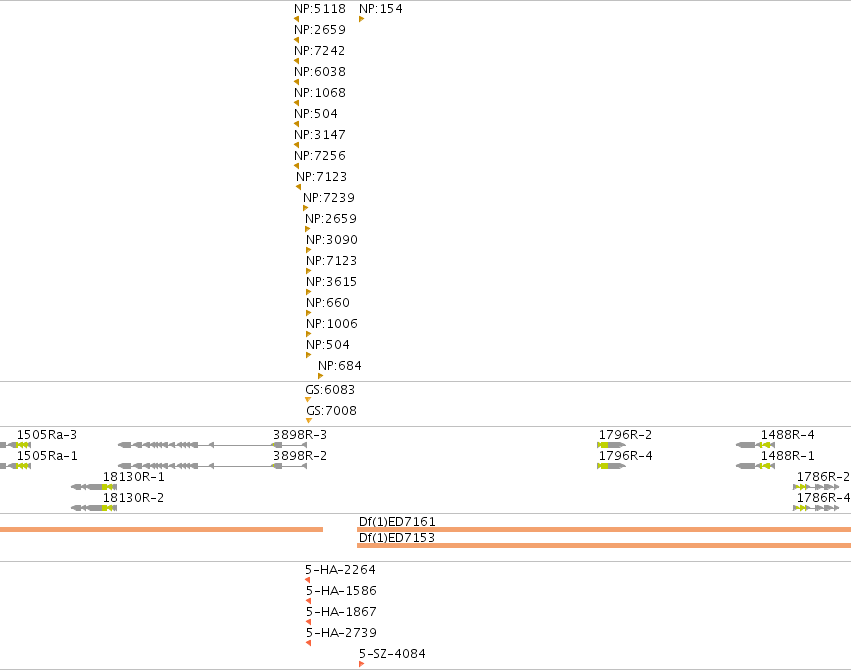Click the NP:504 label with right-pointing arrow
The height and width of the screenshot is (670, 851).
click(328, 344)
